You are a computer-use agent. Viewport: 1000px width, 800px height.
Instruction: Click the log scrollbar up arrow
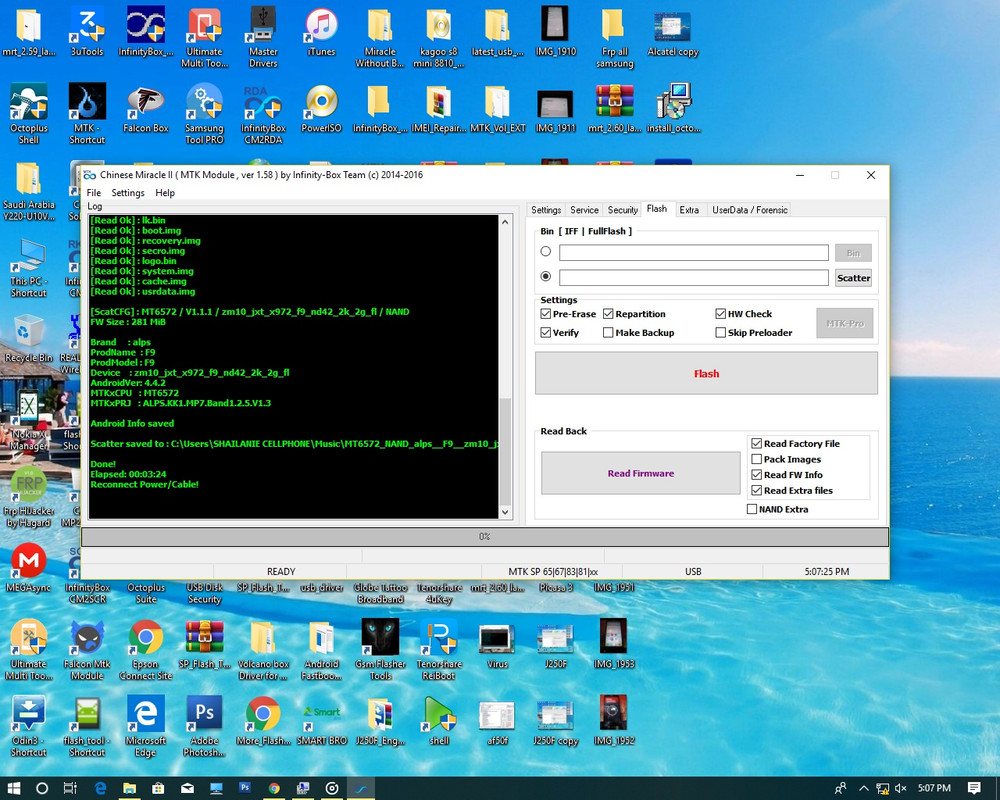tap(505, 222)
